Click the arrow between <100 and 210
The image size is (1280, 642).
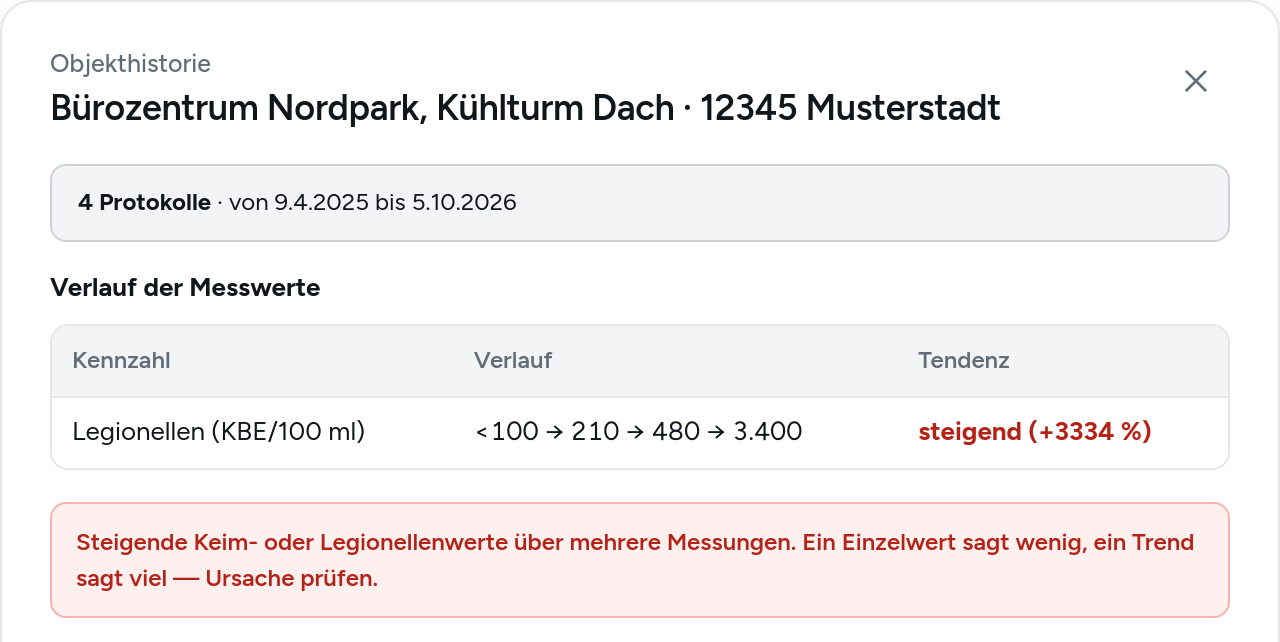pos(555,432)
